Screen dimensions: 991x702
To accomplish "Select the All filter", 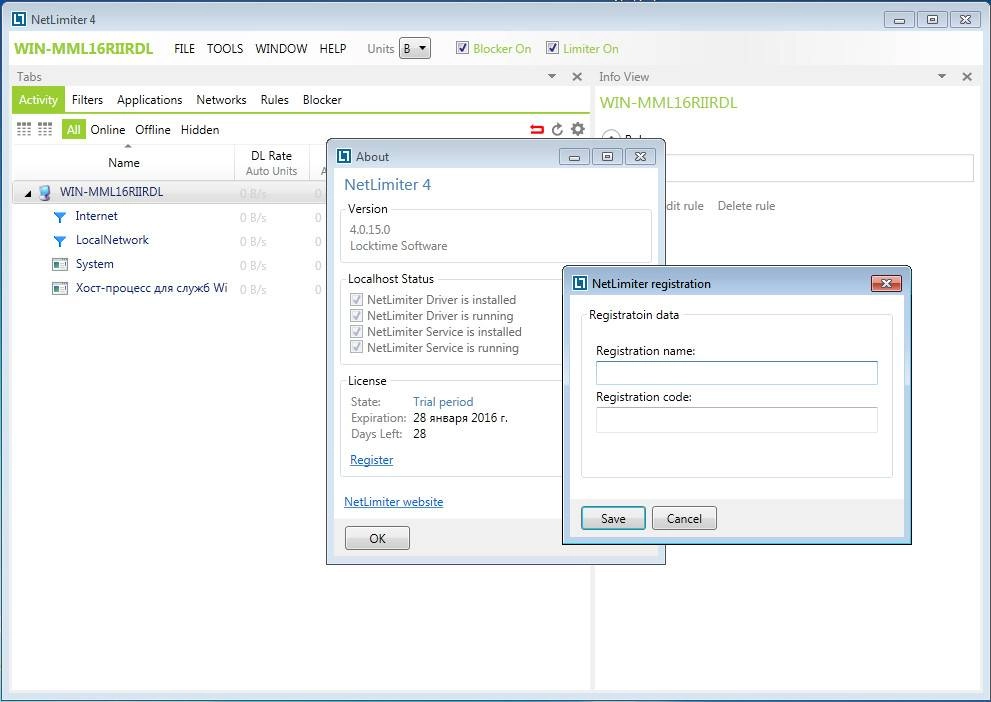I will click(x=73, y=130).
